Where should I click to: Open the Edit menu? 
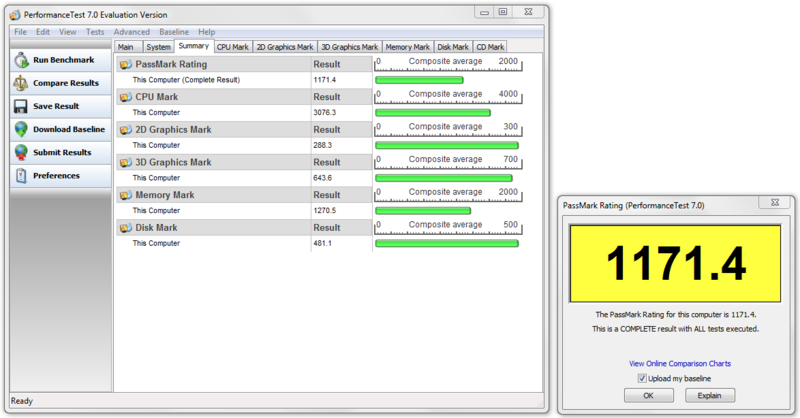pyautogui.click(x=43, y=32)
